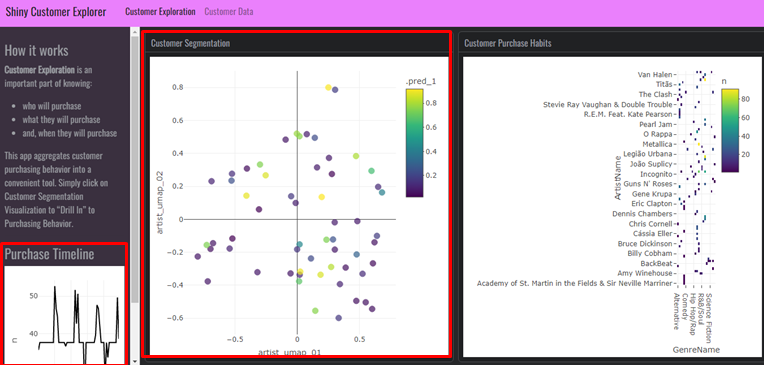Click the ArtistName axis title
764x365 pixels.
618,178
